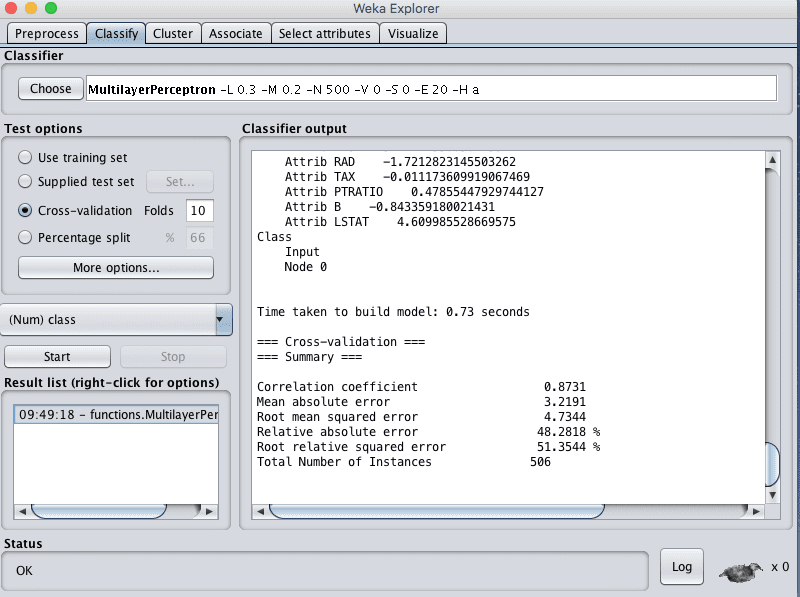Click the Attrib B weight line
Image resolution: width=800 pixels, height=597 pixels.
(x=389, y=207)
